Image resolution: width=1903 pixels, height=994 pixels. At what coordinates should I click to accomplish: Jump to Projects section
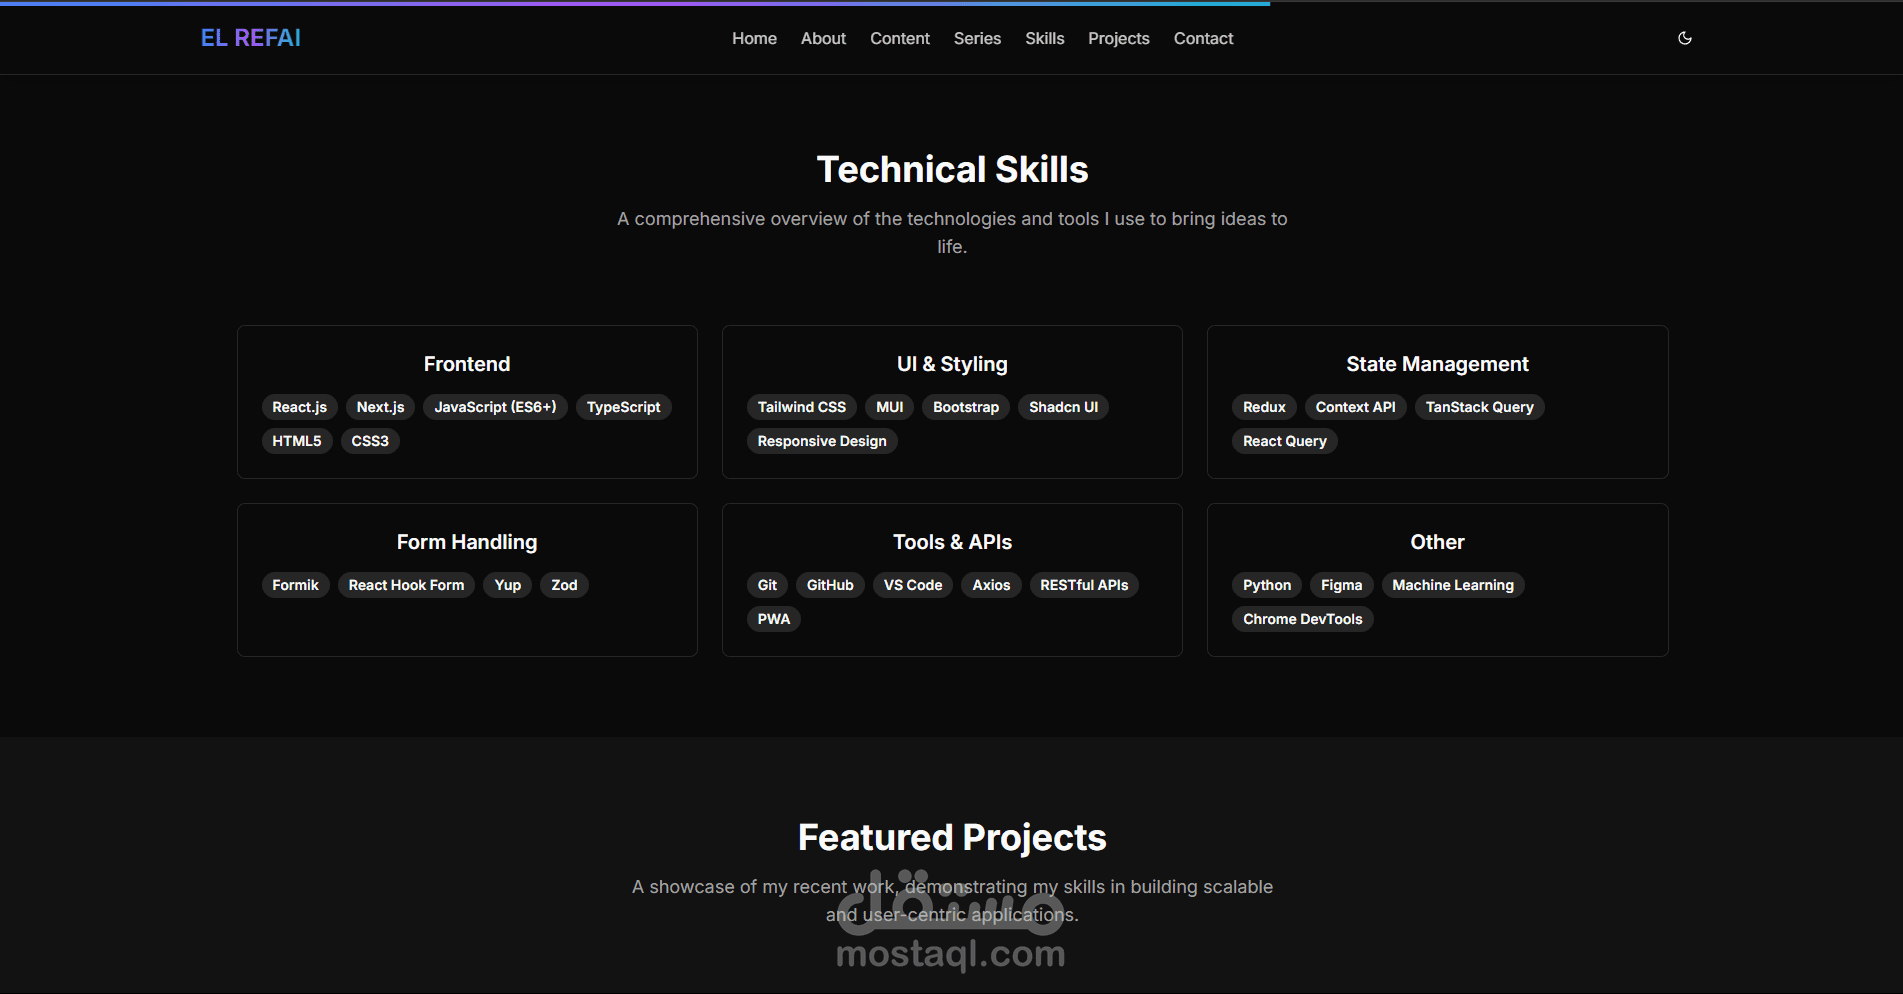coord(1119,38)
